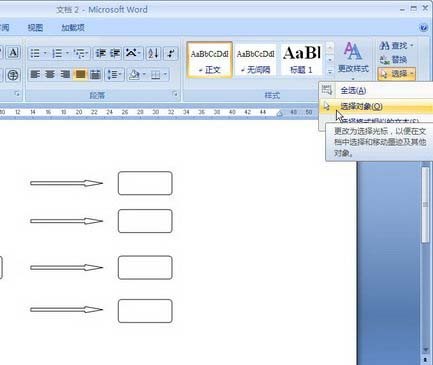This screenshot has width=433, height=365.
Task: Click the shading paint bucket color
Action: [134, 75]
